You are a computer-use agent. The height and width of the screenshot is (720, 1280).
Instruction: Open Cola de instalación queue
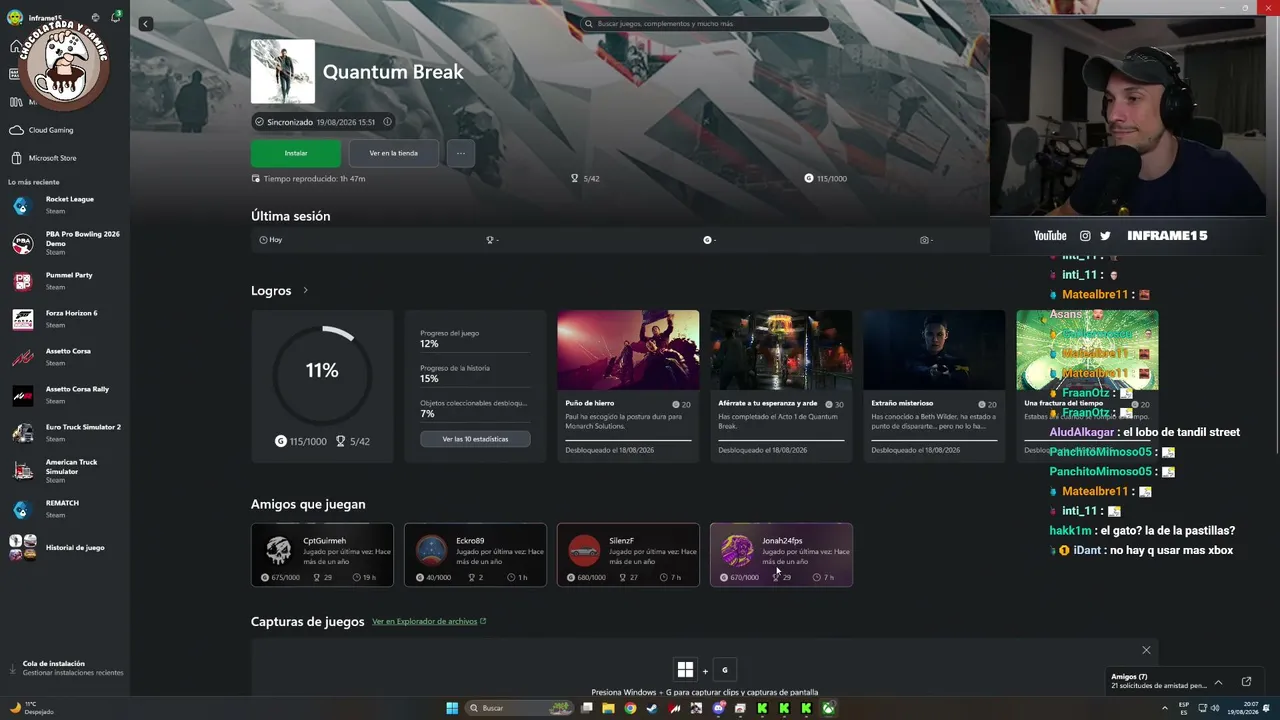pos(65,668)
